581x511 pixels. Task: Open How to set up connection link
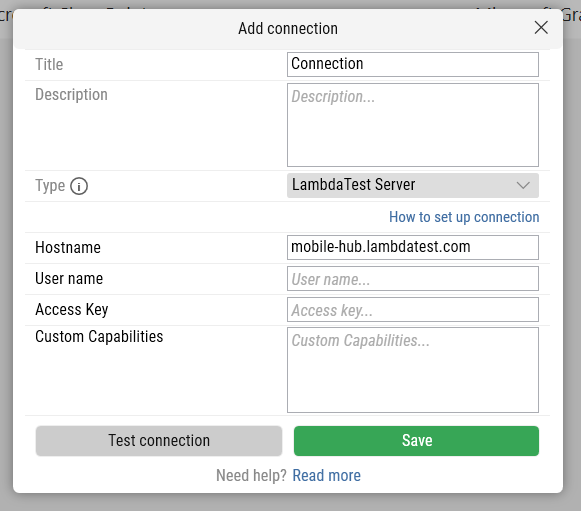point(464,217)
